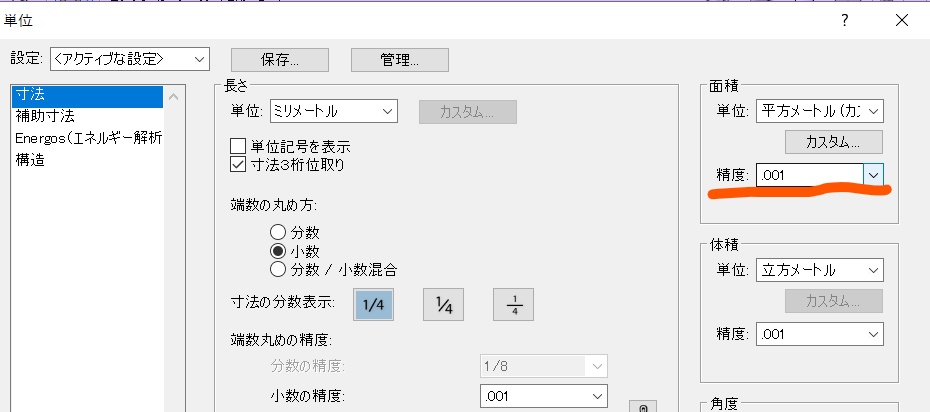Select 構造 in the category list
Screen dimensions: 930x412
(x=85, y=159)
